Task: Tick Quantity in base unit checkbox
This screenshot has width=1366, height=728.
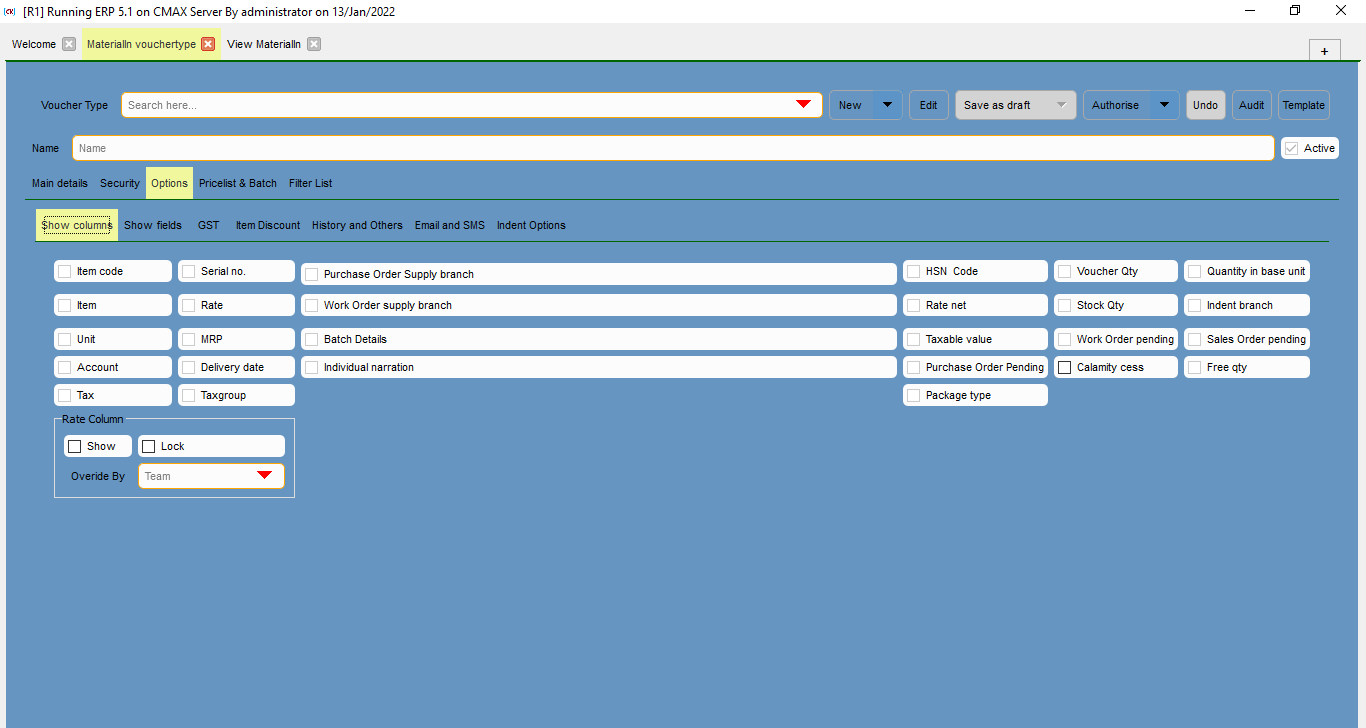Action: (1195, 271)
